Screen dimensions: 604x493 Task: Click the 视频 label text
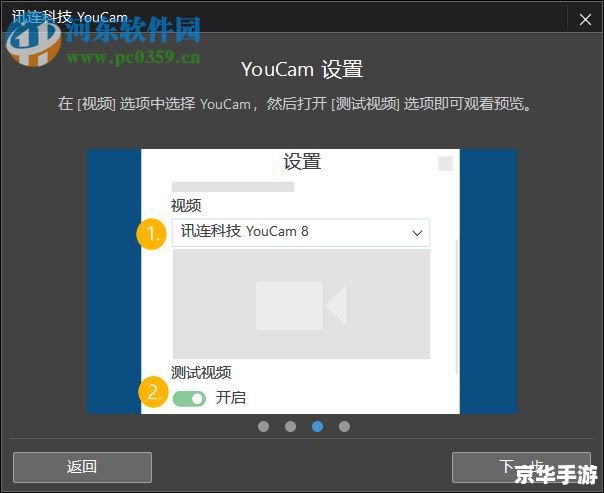pyautogui.click(x=186, y=205)
